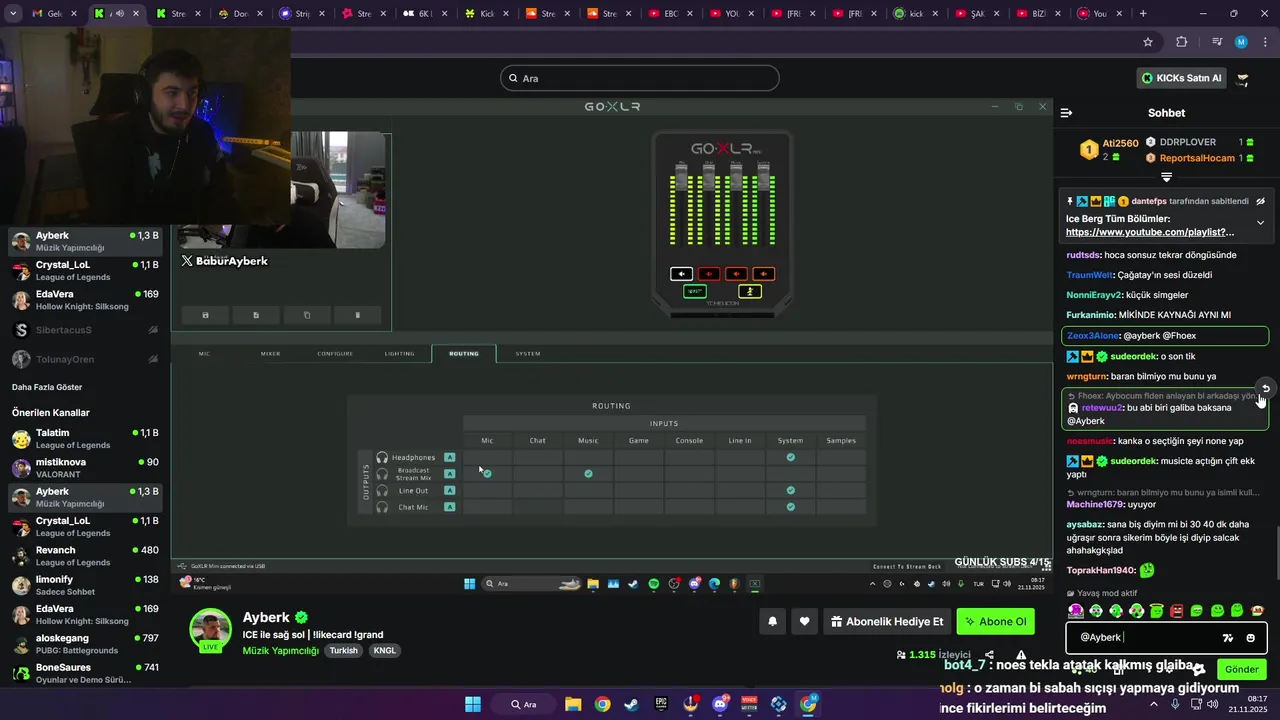The image size is (1280, 720).
Task: Switch to GoXLR MIXER tab
Action: click(x=270, y=353)
